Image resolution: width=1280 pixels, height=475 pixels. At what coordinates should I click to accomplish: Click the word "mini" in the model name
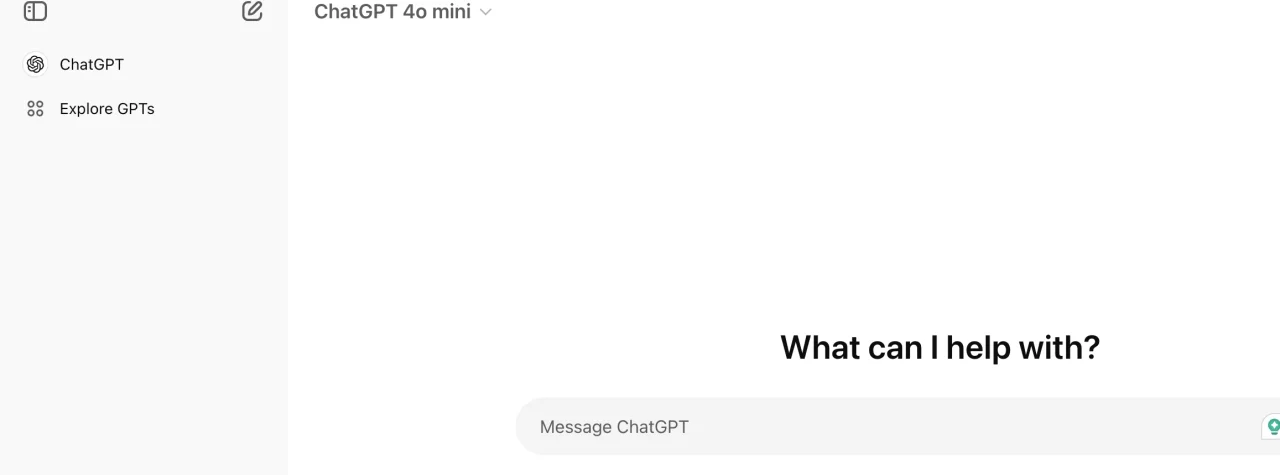pos(451,12)
